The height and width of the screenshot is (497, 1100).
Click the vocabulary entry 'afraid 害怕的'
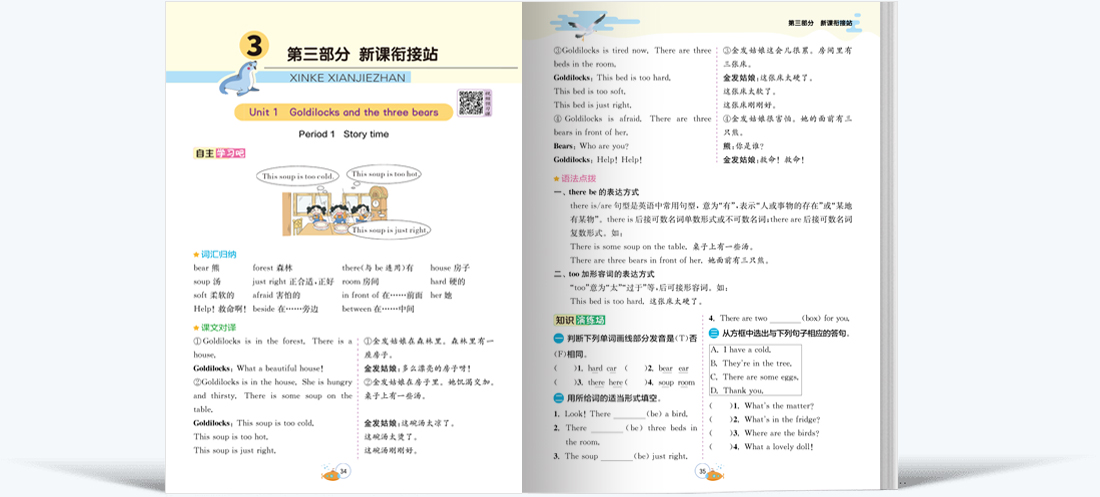[276, 295]
